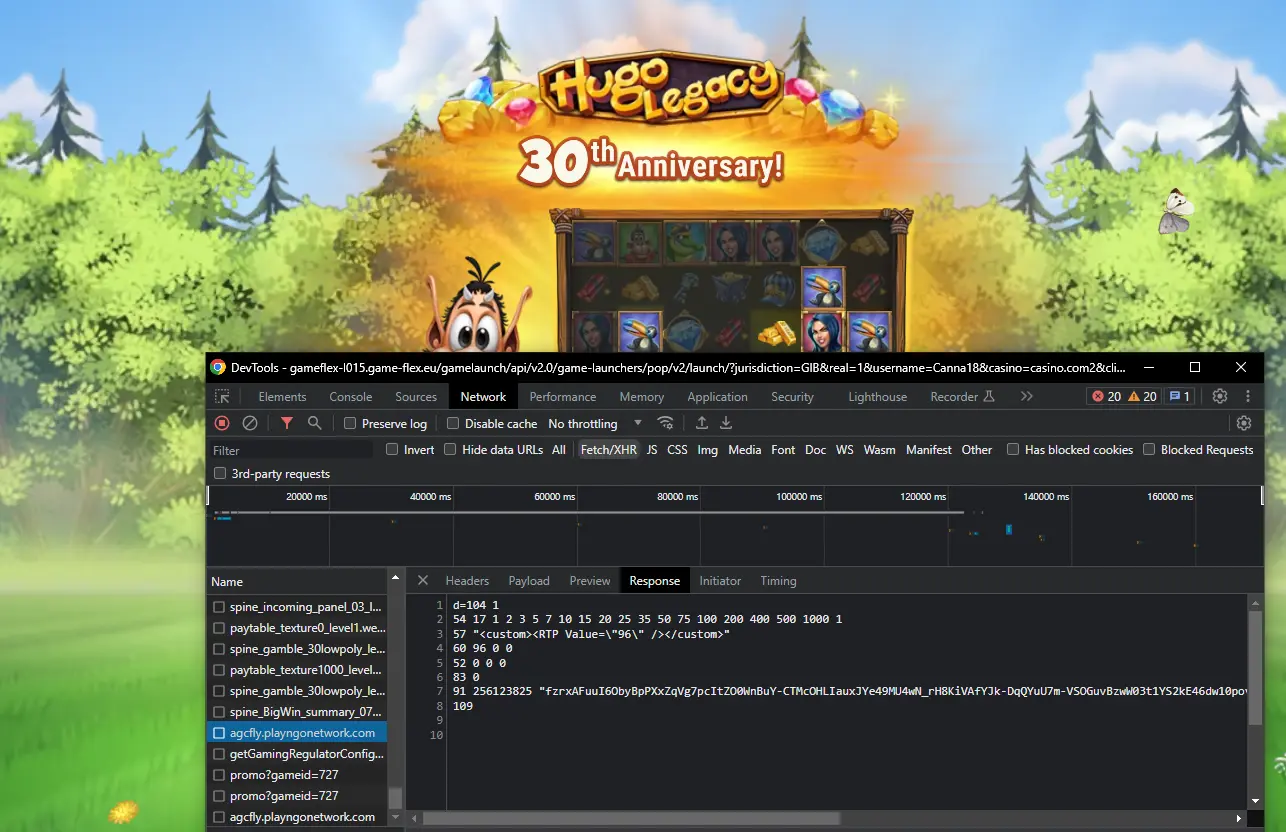Filter requests by Img
Viewport: 1286px width, 832px height.
coord(708,450)
